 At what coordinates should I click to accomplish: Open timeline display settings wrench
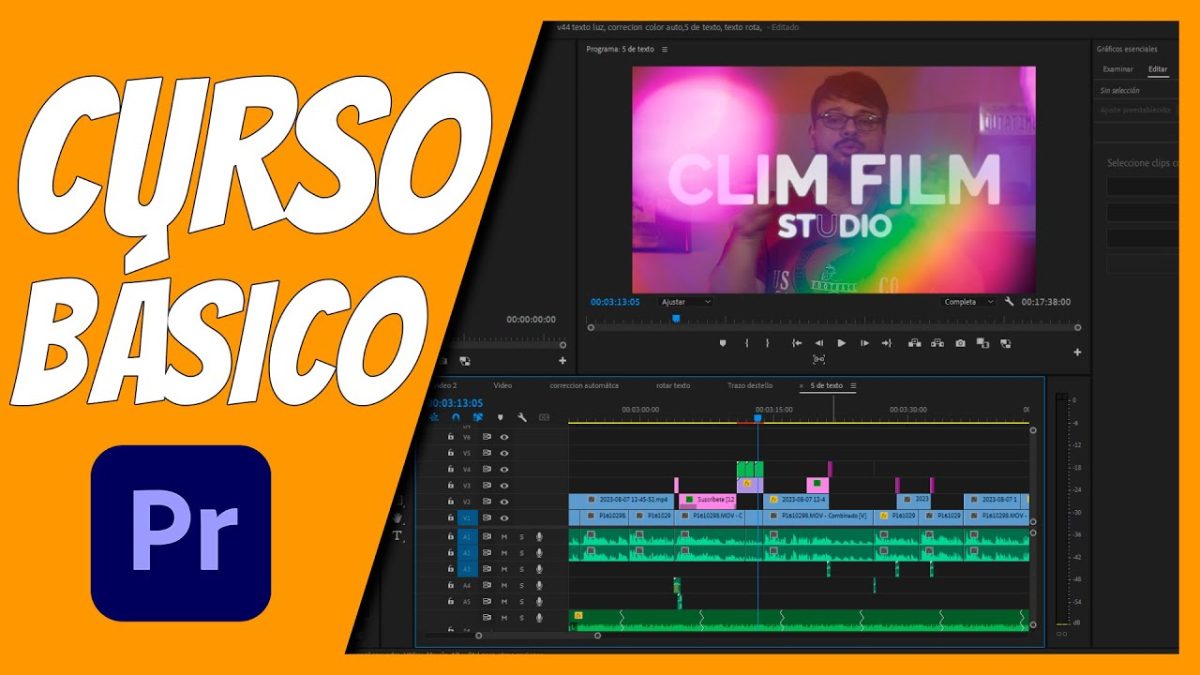pos(521,417)
